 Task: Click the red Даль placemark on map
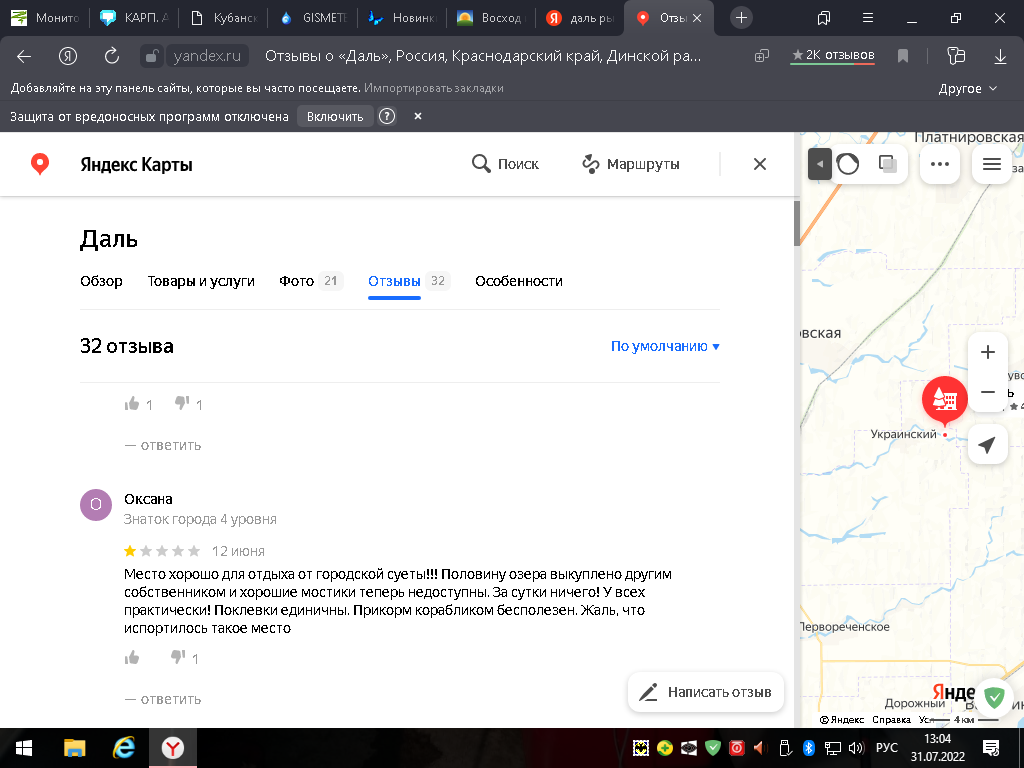(x=944, y=400)
